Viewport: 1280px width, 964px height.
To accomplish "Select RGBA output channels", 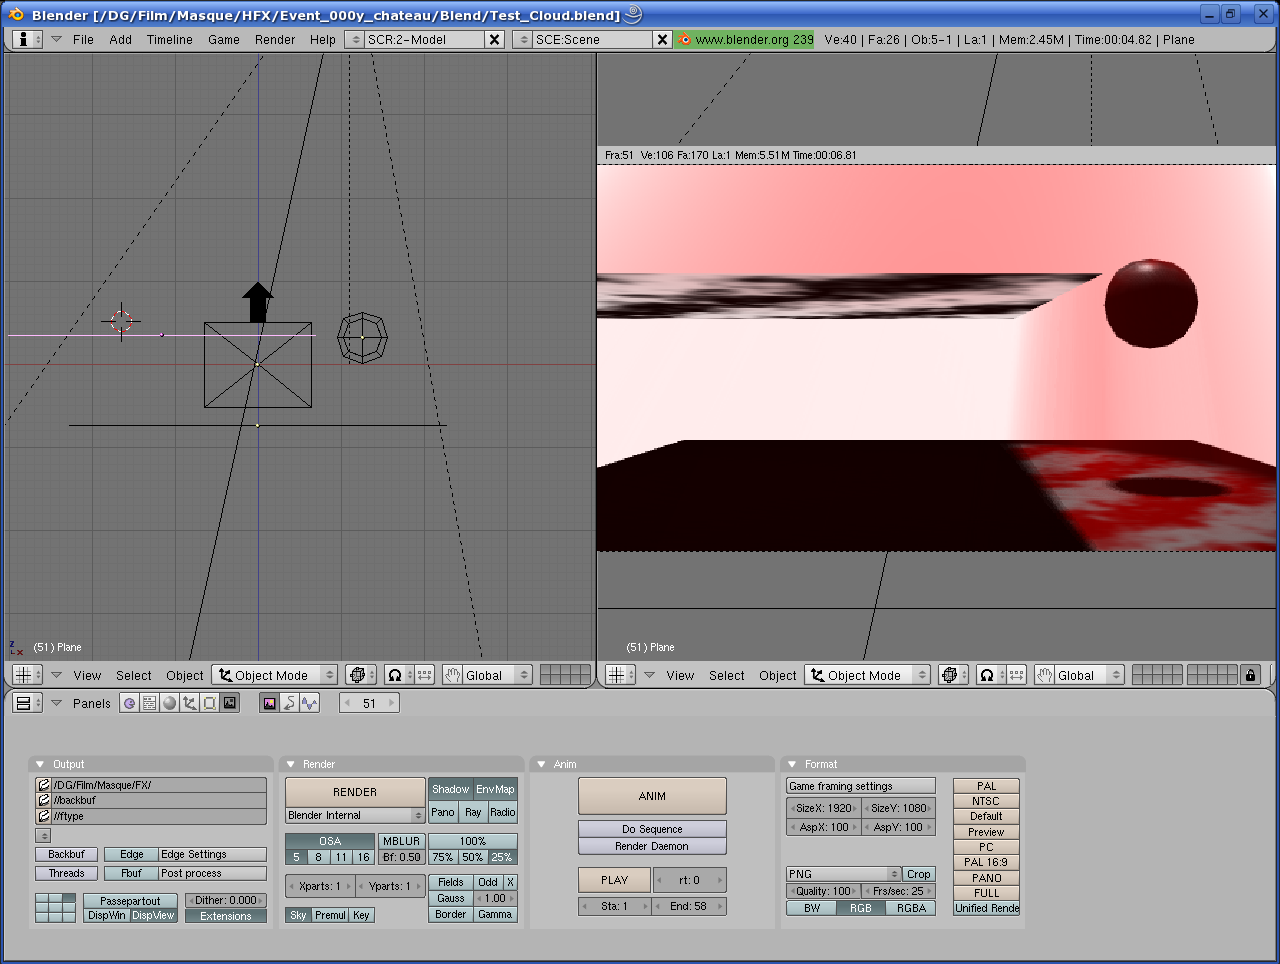I will (911, 908).
